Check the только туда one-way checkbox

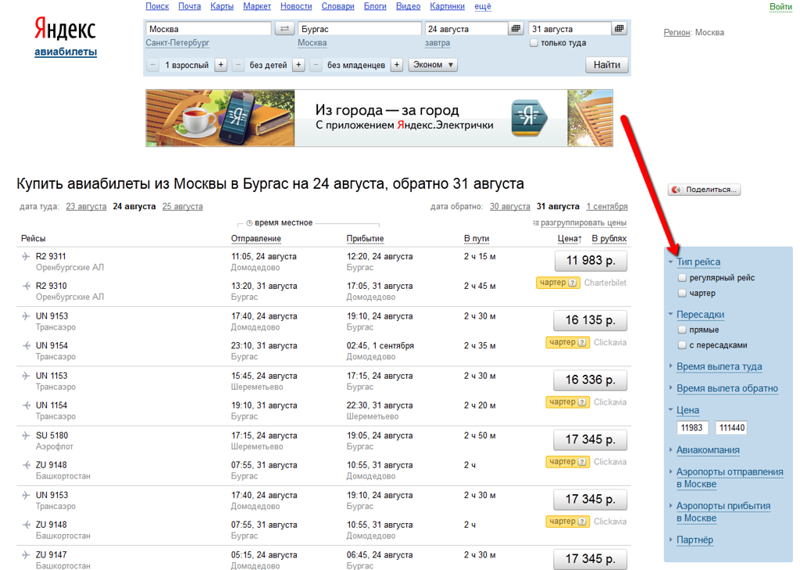pos(534,43)
